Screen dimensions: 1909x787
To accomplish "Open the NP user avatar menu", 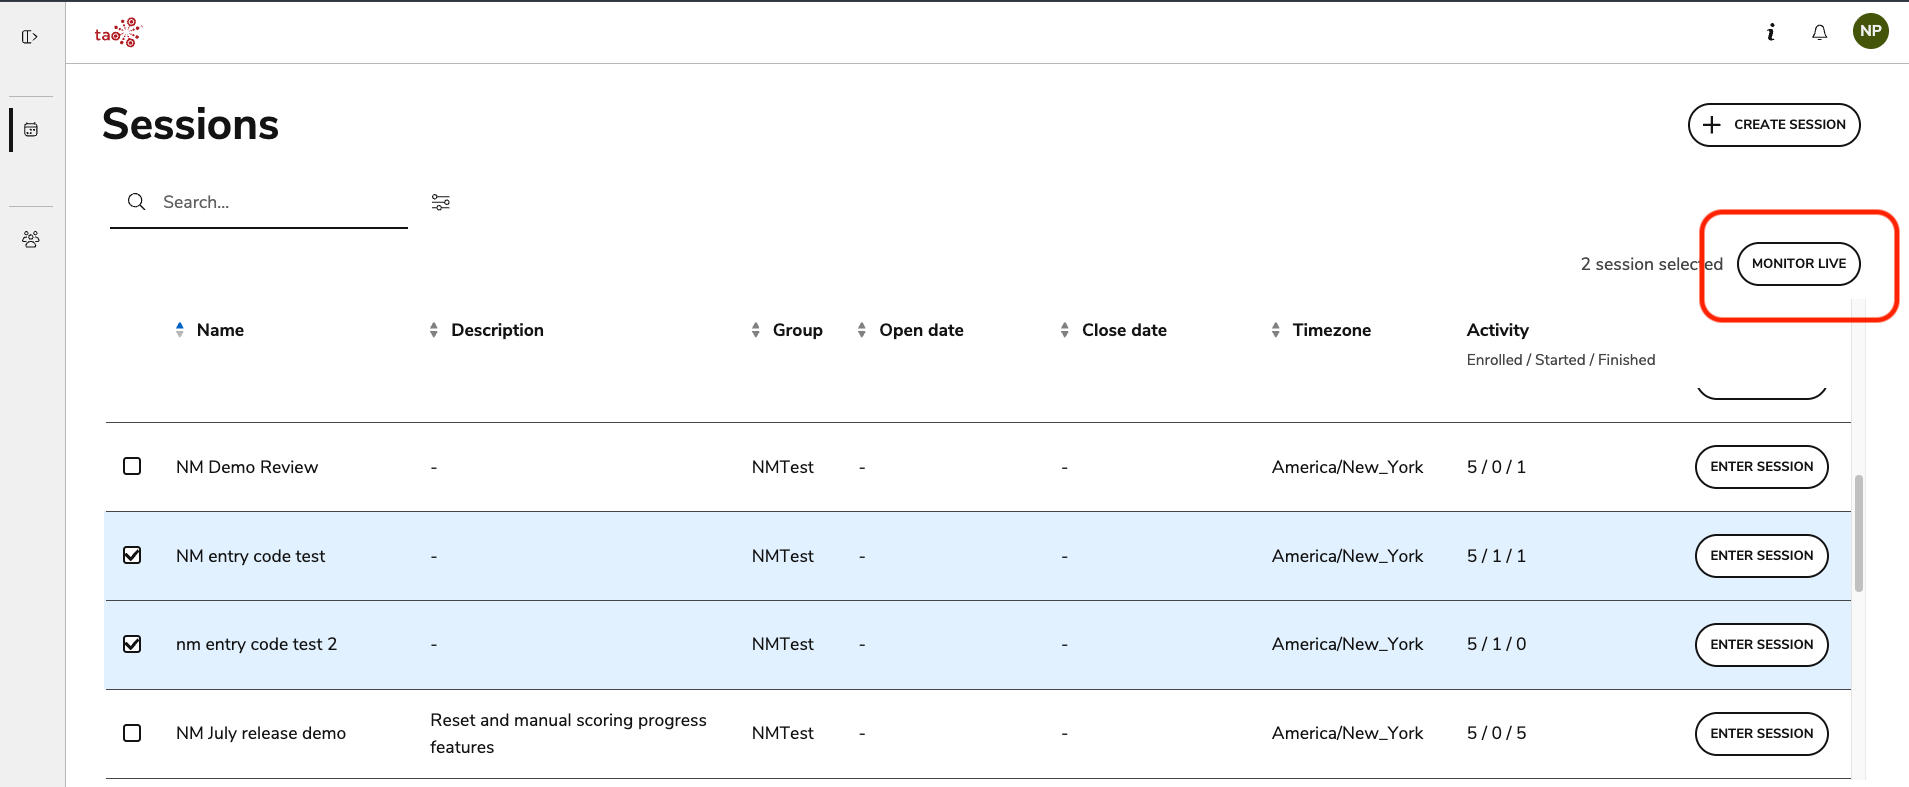I will click(x=1870, y=31).
